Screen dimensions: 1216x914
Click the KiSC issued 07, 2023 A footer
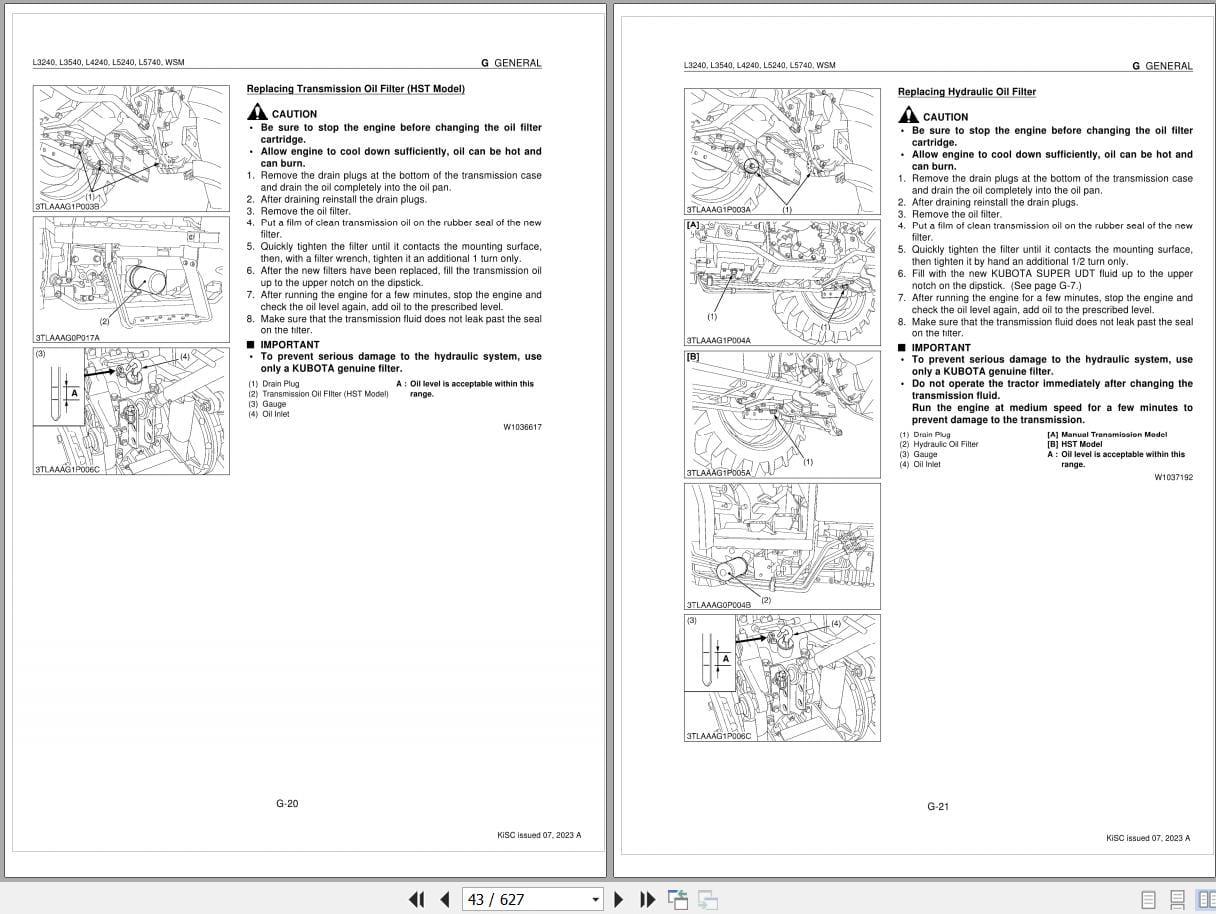pos(541,834)
